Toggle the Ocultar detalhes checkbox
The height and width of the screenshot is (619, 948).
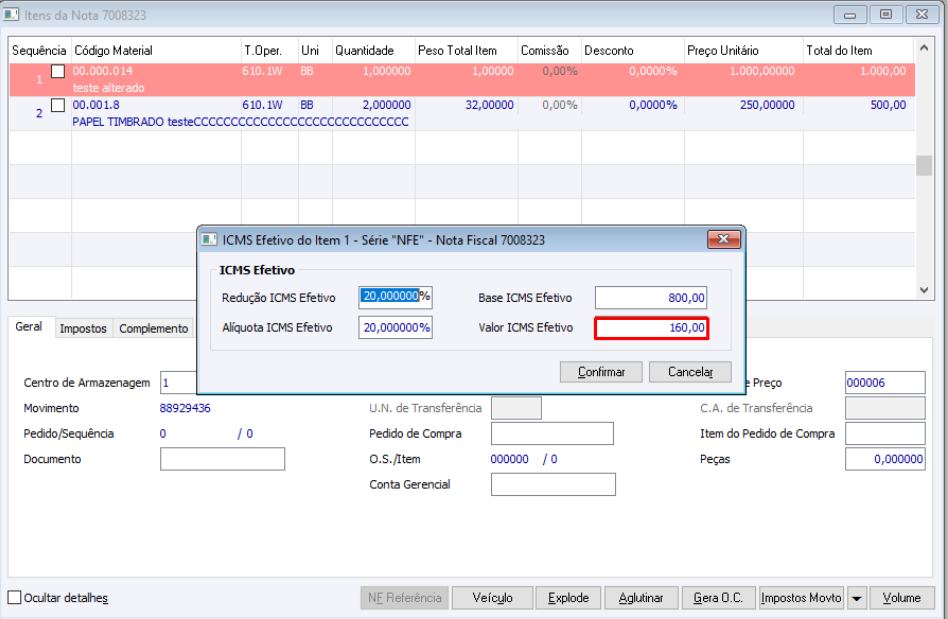coord(15,598)
